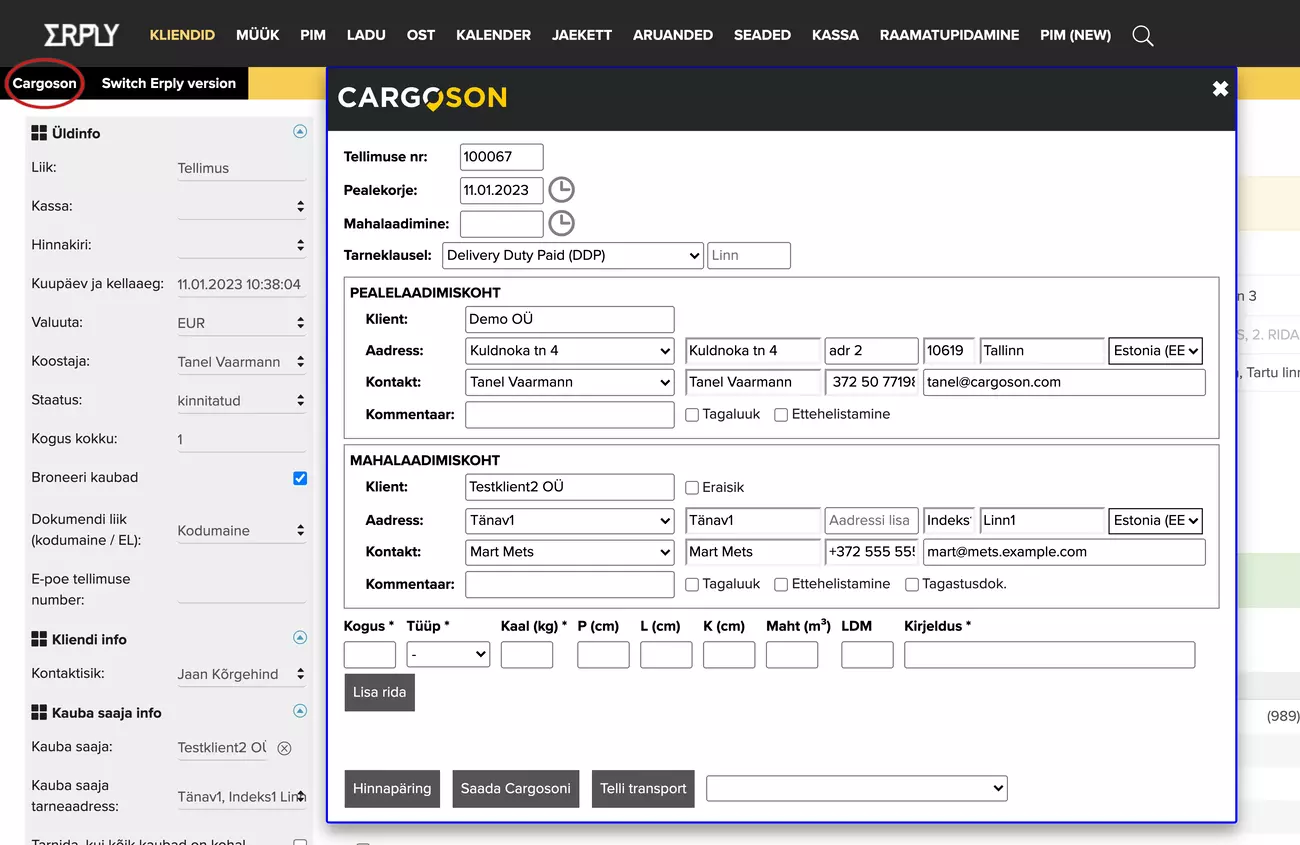Open the Kuldnoka tn 4 address dropdown
The height and width of the screenshot is (845, 1300).
pyautogui.click(x=570, y=350)
